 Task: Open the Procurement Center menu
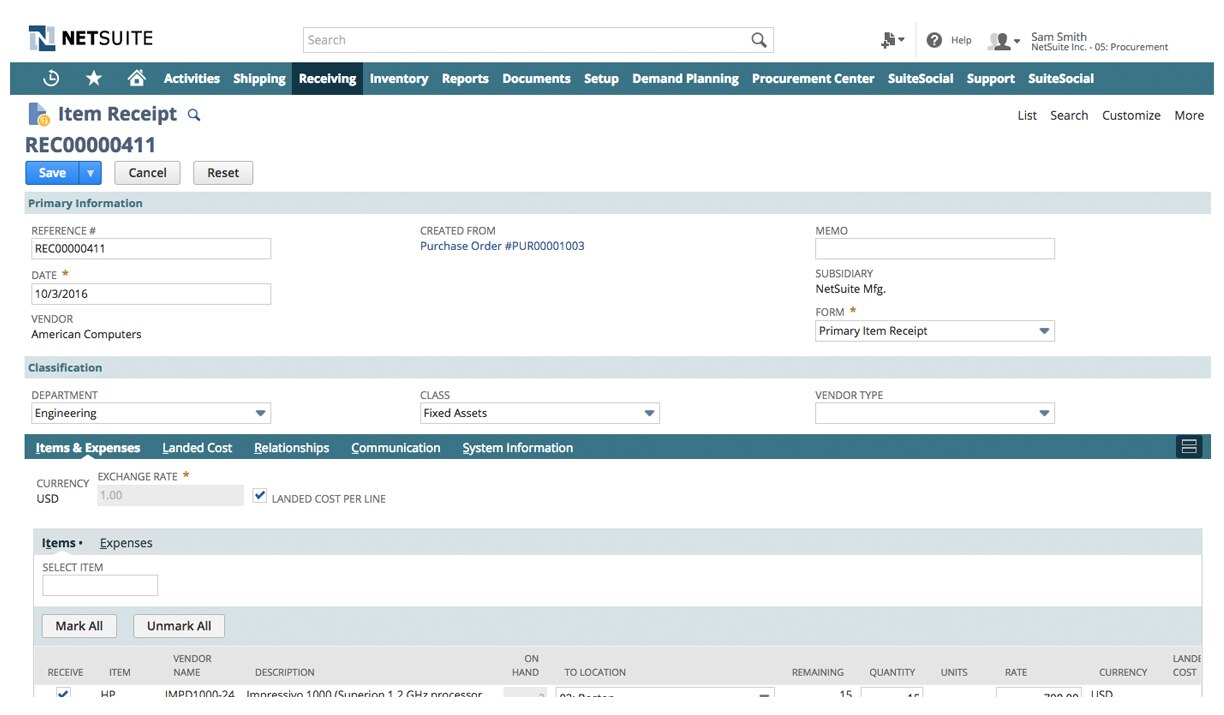click(x=813, y=78)
